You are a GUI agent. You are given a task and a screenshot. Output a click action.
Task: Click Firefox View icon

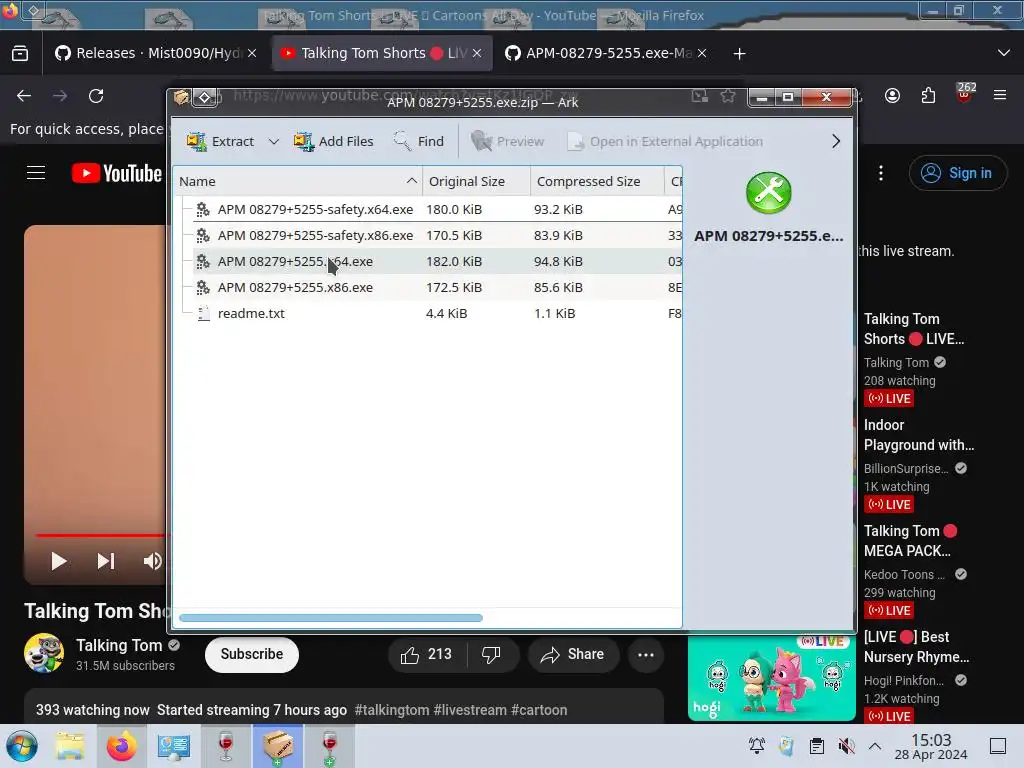pos(20,54)
